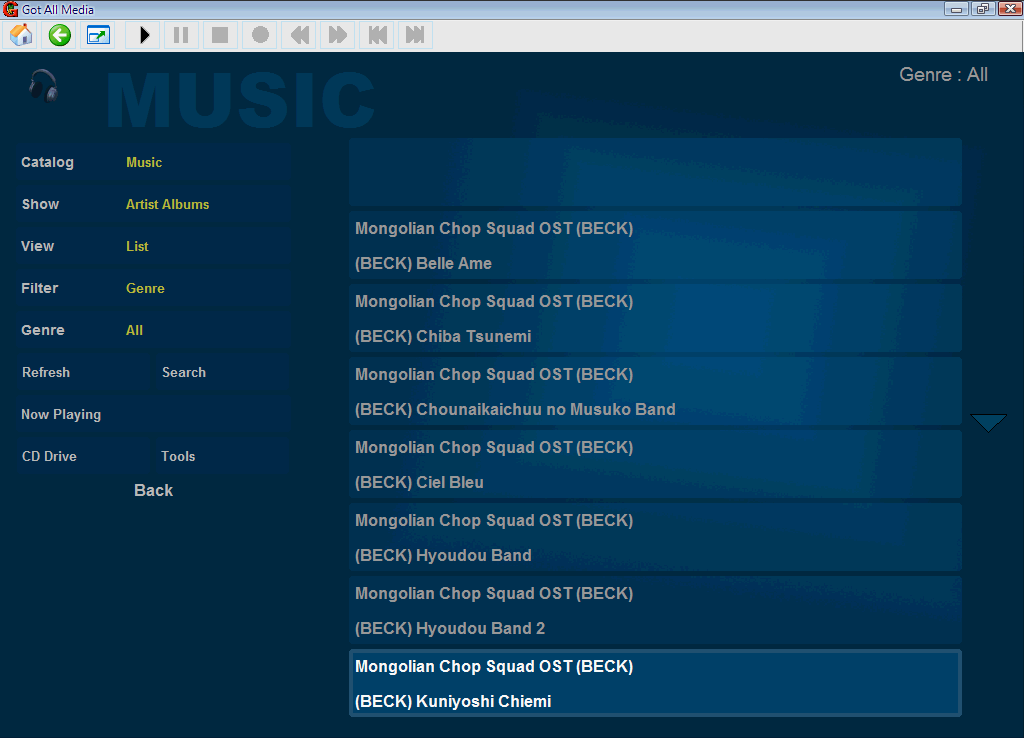Change Filter option Genre
The width and height of the screenshot is (1024, 738).
[153, 288]
